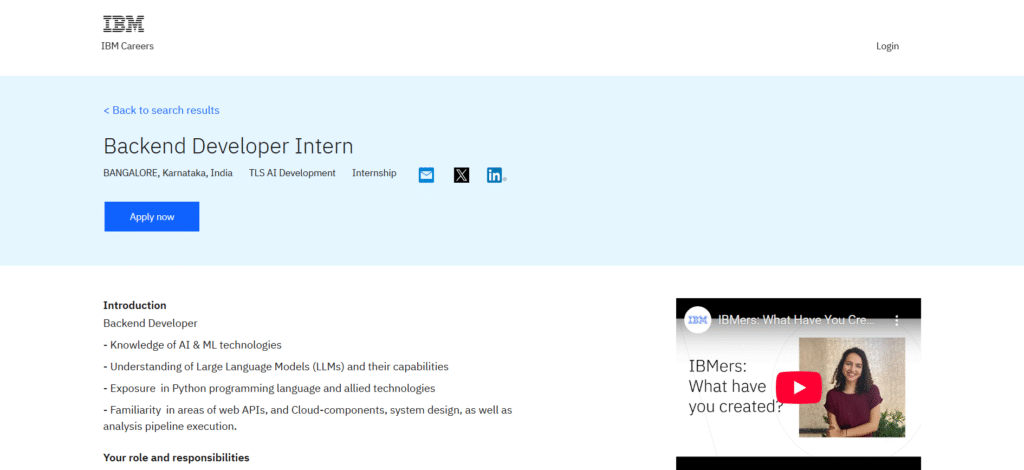Click the Internship job type label
Image resolution: width=1024 pixels, height=470 pixels.
pos(374,173)
